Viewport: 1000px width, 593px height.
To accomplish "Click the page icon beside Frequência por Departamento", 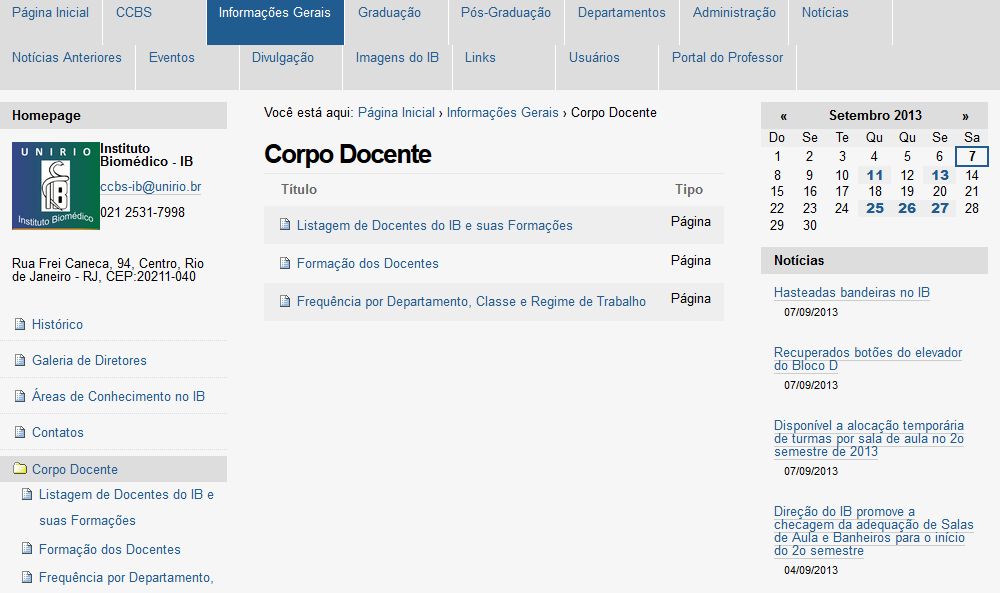I will (283, 301).
